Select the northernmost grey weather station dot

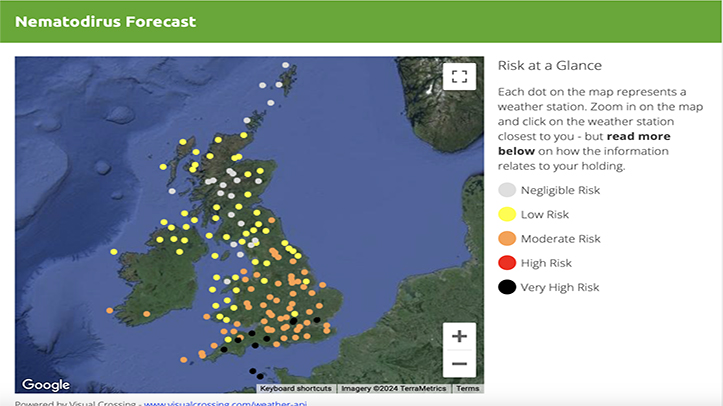tap(285, 66)
